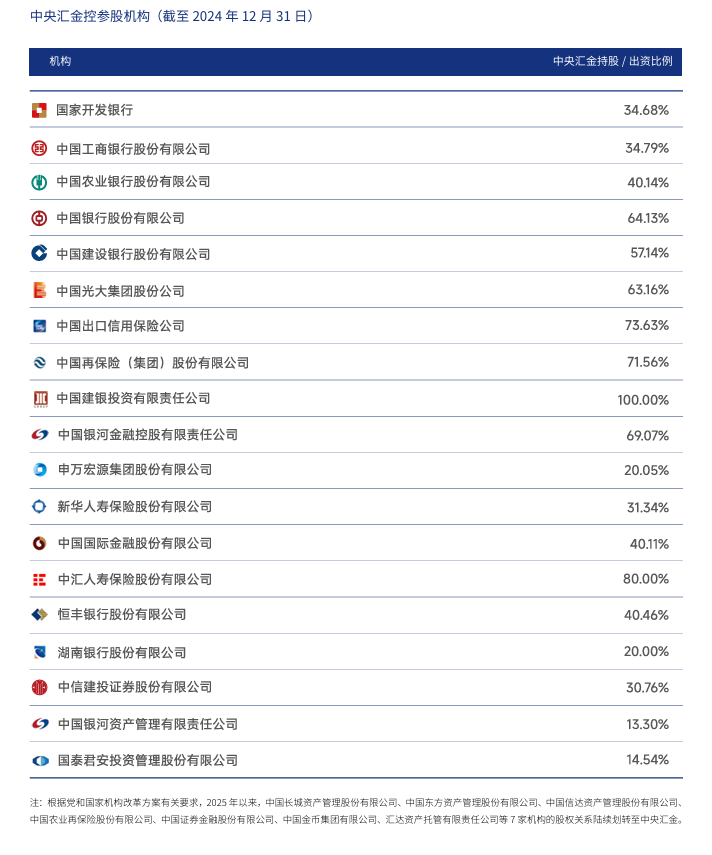Viewport: 712px width, 855px height.
Task: Click the China Everbright Group logo icon
Action: [39, 291]
